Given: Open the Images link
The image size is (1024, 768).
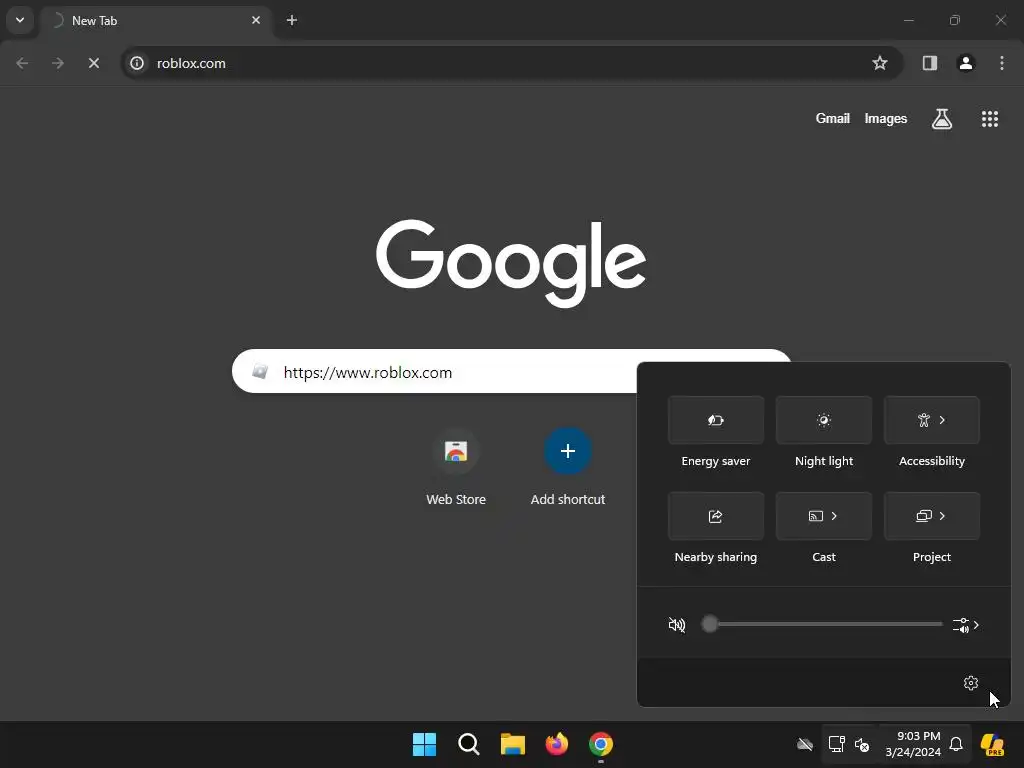Looking at the screenshot, I should pos(886,118).
